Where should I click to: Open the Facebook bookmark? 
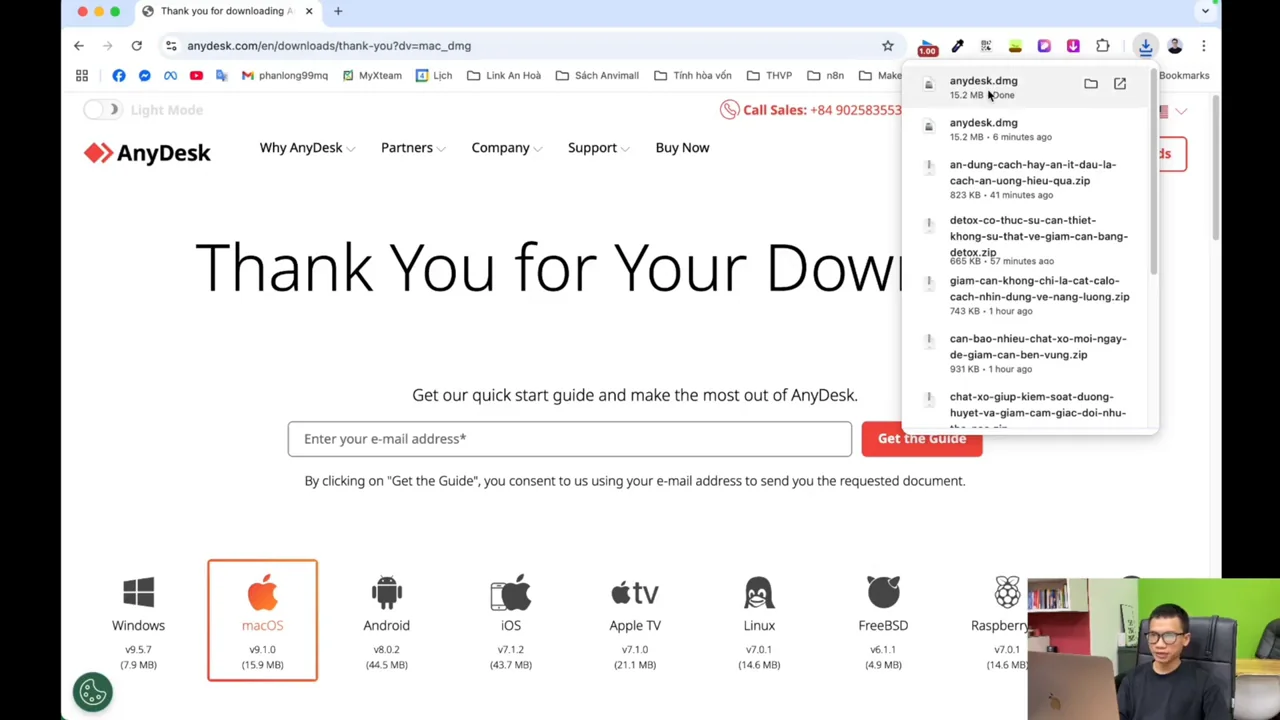coord(119,76)
